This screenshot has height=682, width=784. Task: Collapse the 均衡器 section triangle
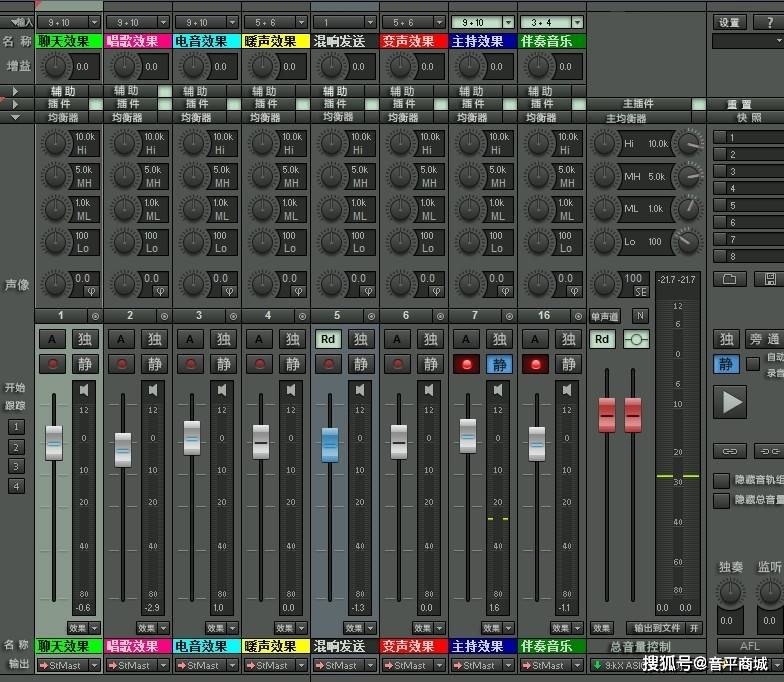click(x=16, y=117)
